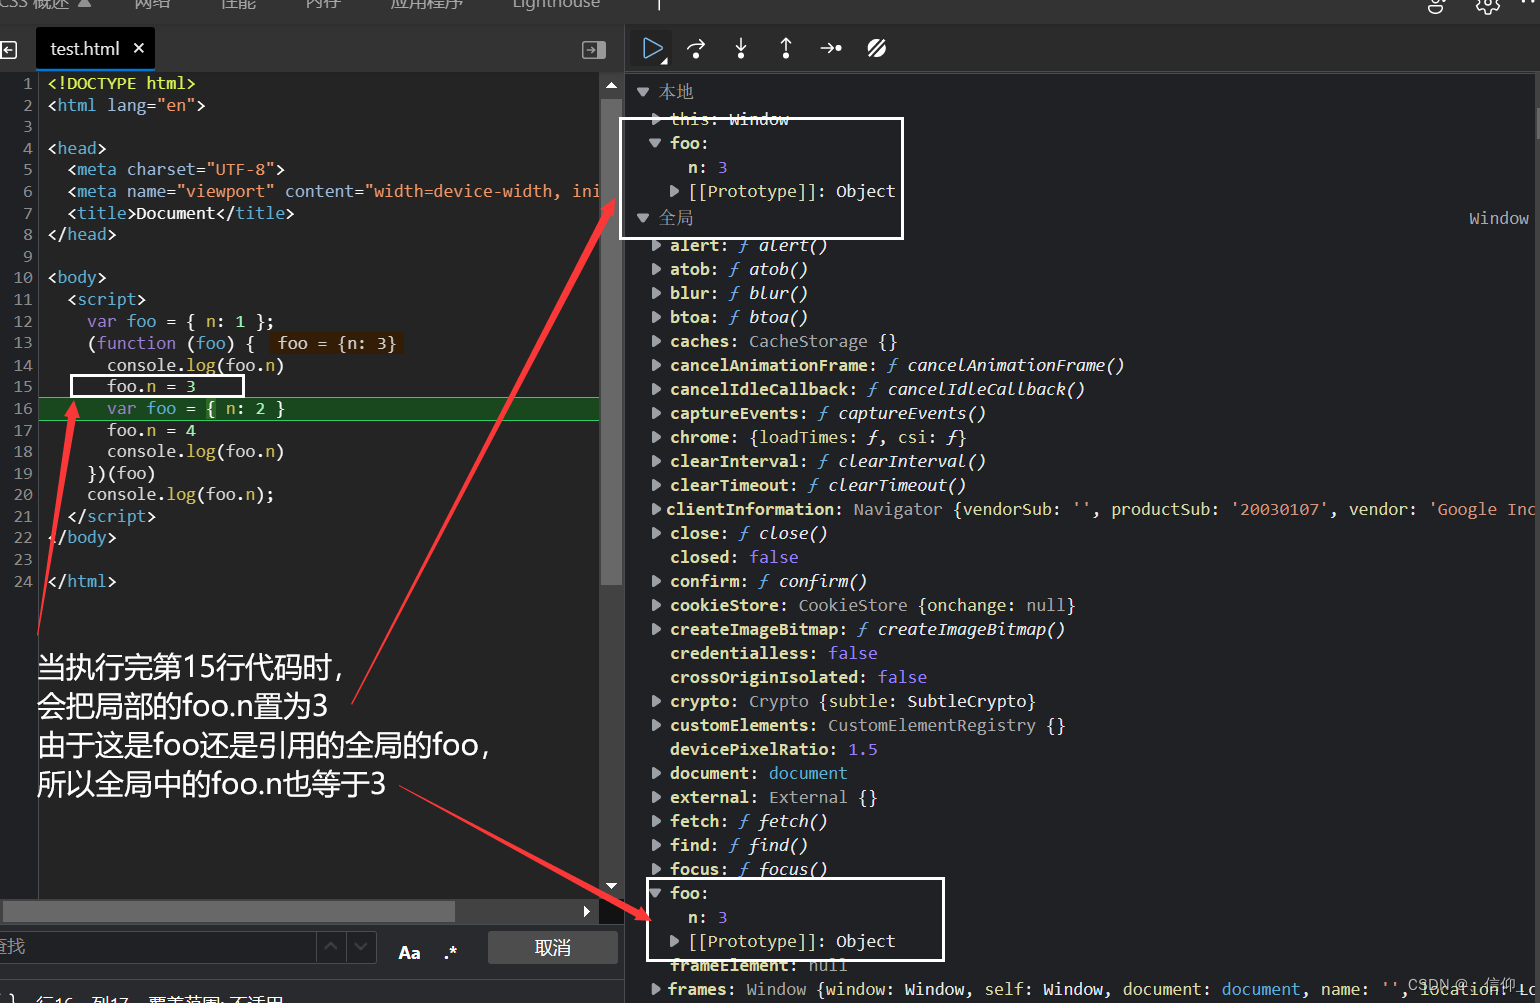Hide the debugger sidebar icon
This screenshot has height=1003, width=1540.
click(x=594, y=49)
